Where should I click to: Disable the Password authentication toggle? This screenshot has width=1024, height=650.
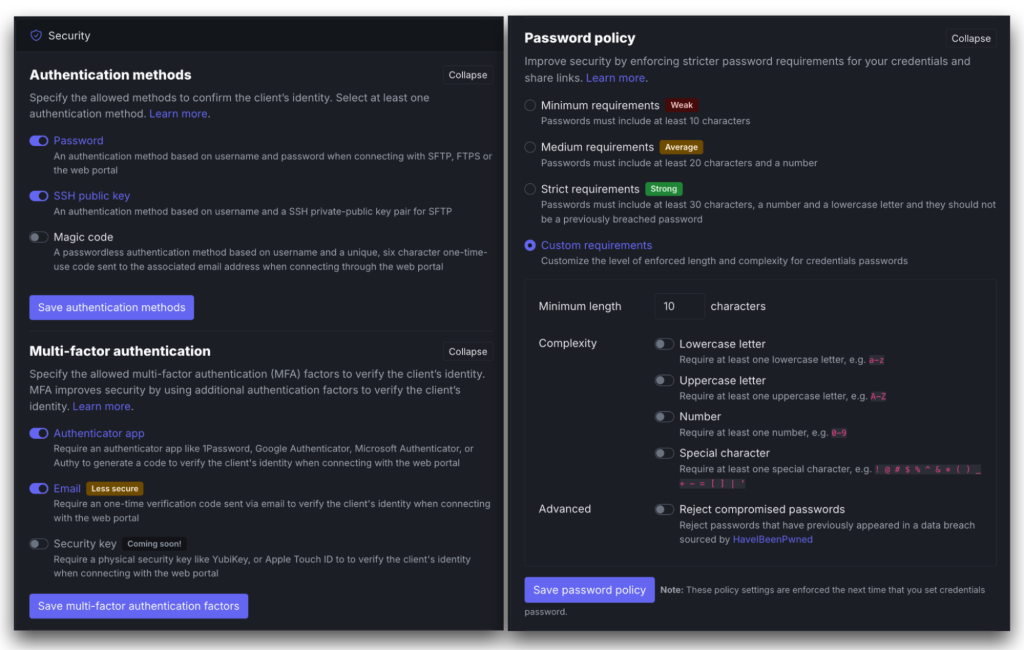pyautogui.click(x=39, y=141)
